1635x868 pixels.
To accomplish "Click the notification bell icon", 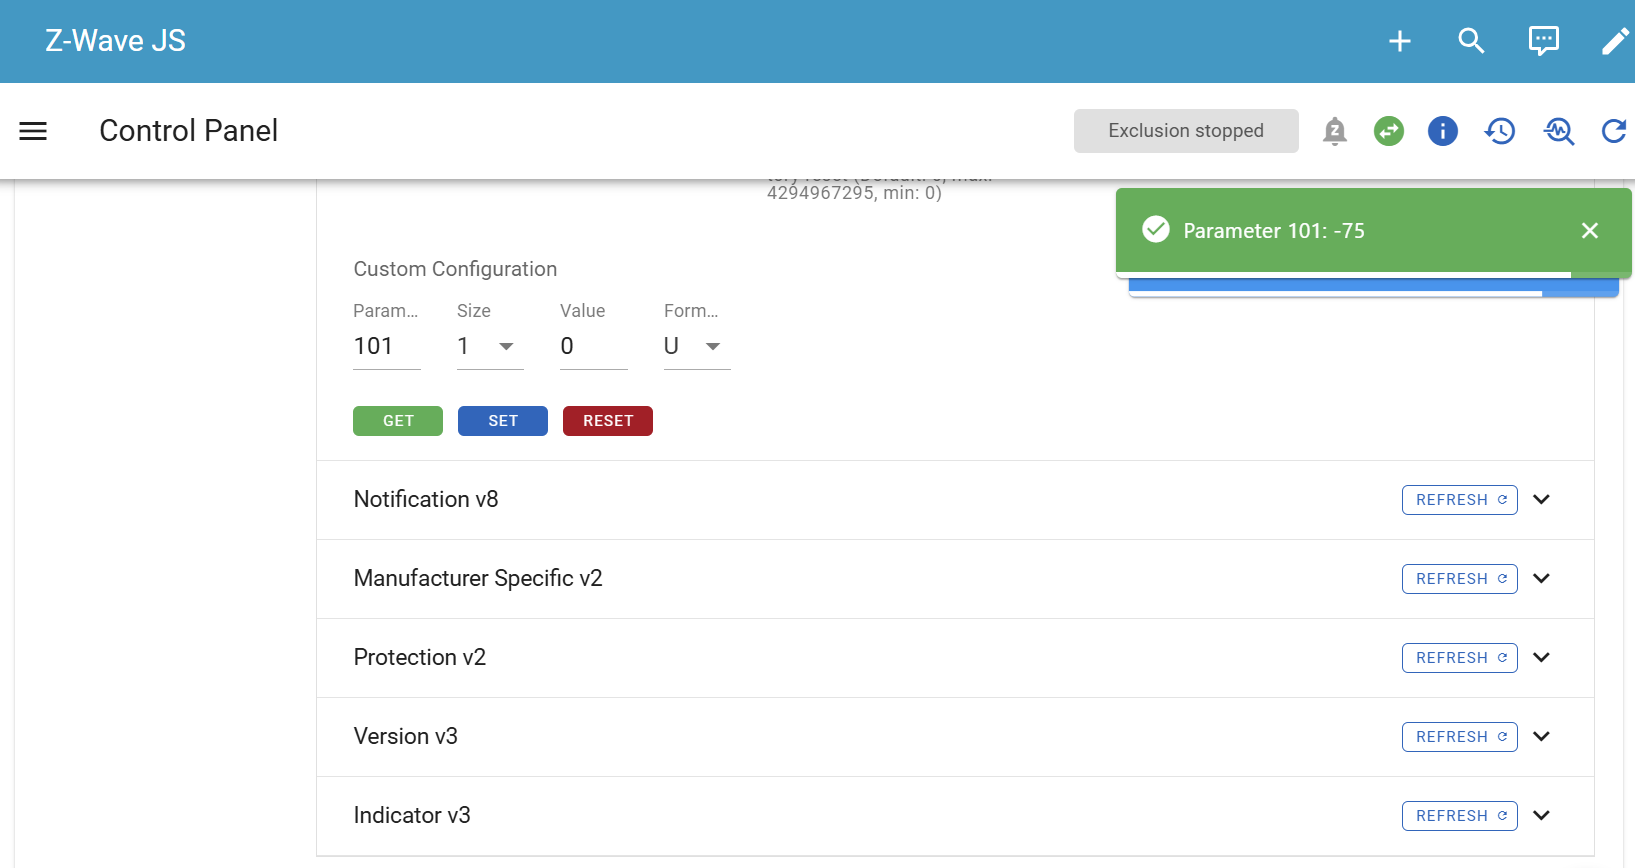I will pos(1334,131).
